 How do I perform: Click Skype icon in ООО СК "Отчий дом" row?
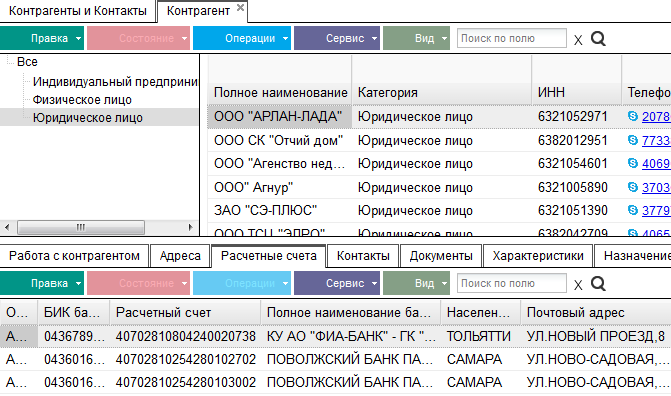[632, 140]
